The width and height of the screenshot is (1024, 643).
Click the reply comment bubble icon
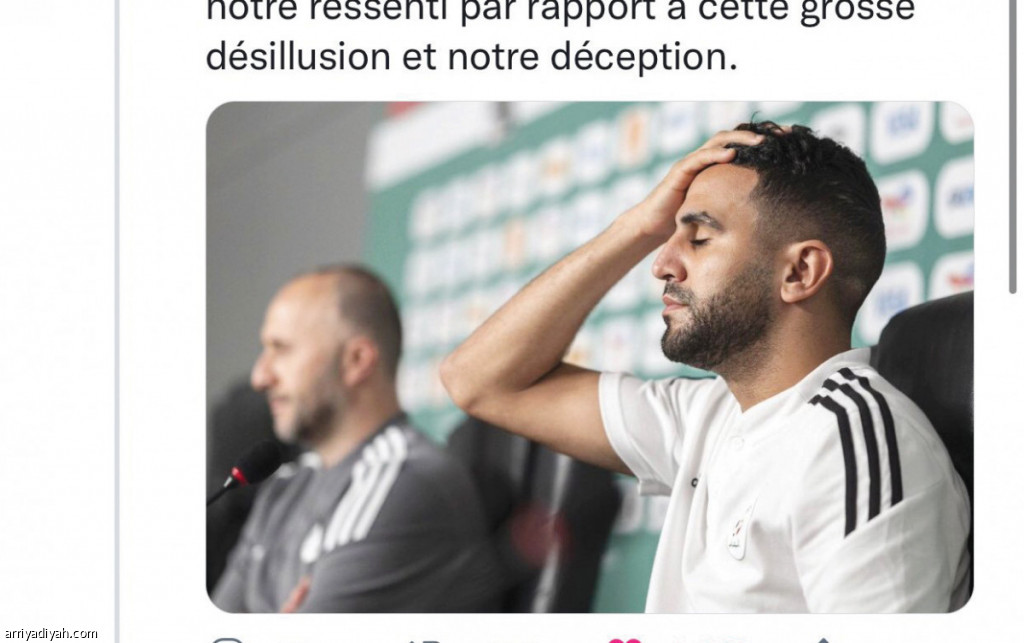(227, 640)
